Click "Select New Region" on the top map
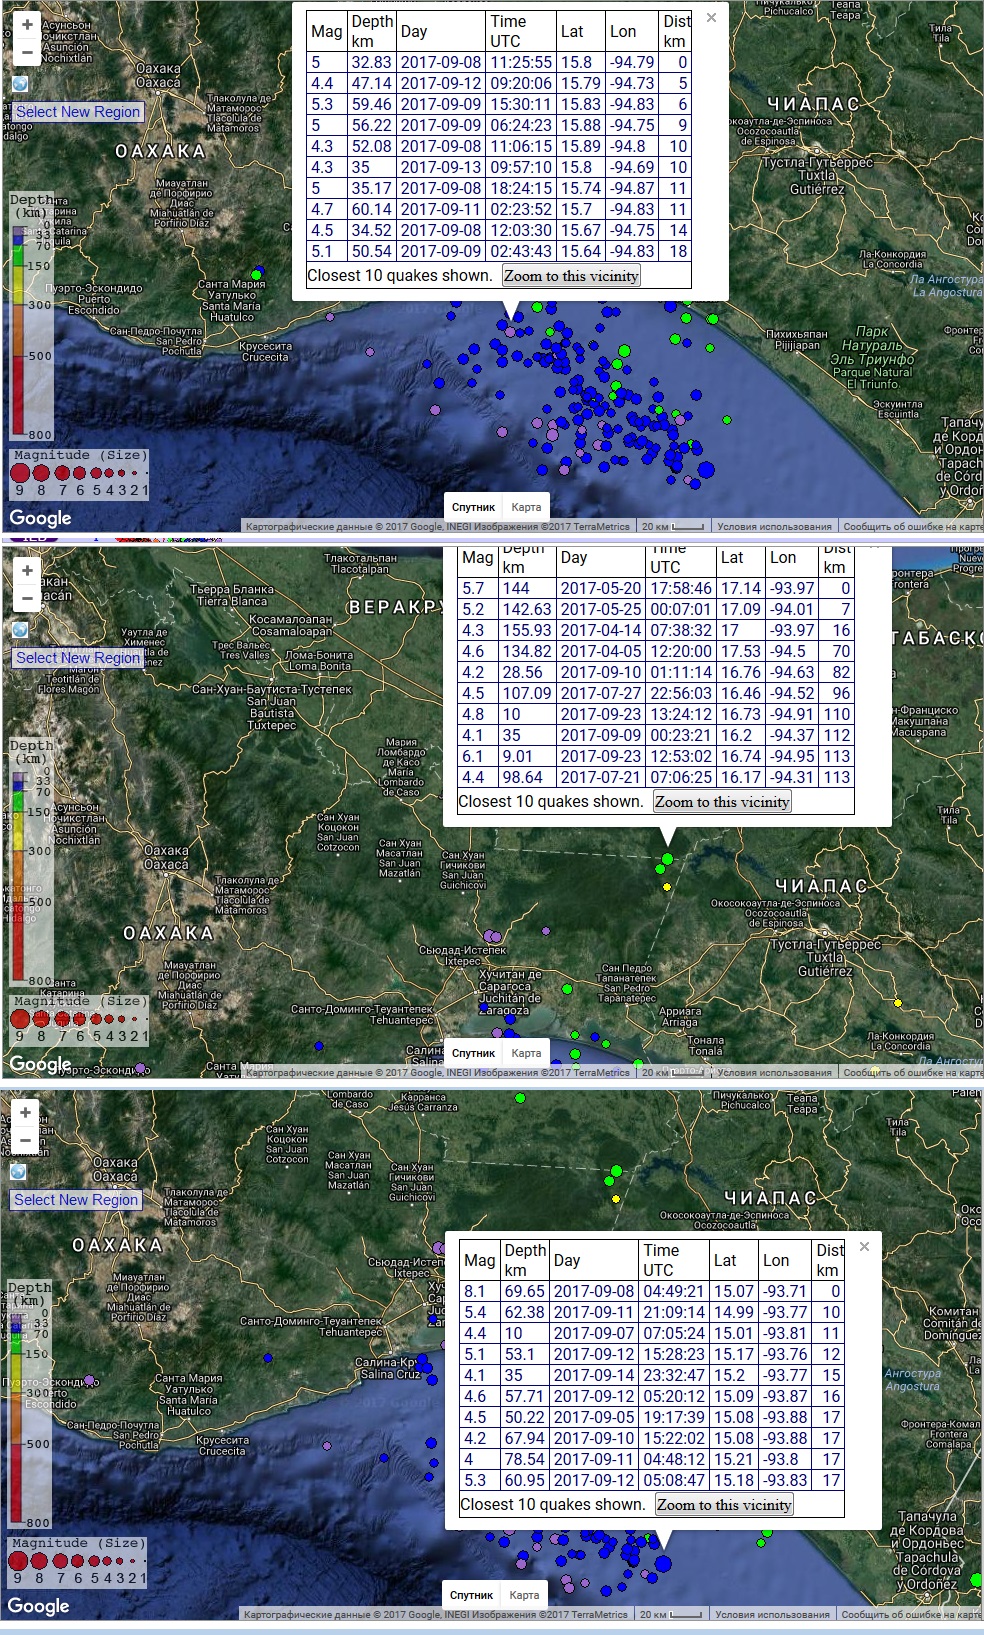This screenshot has height=1635, width=984. (78, 112)
